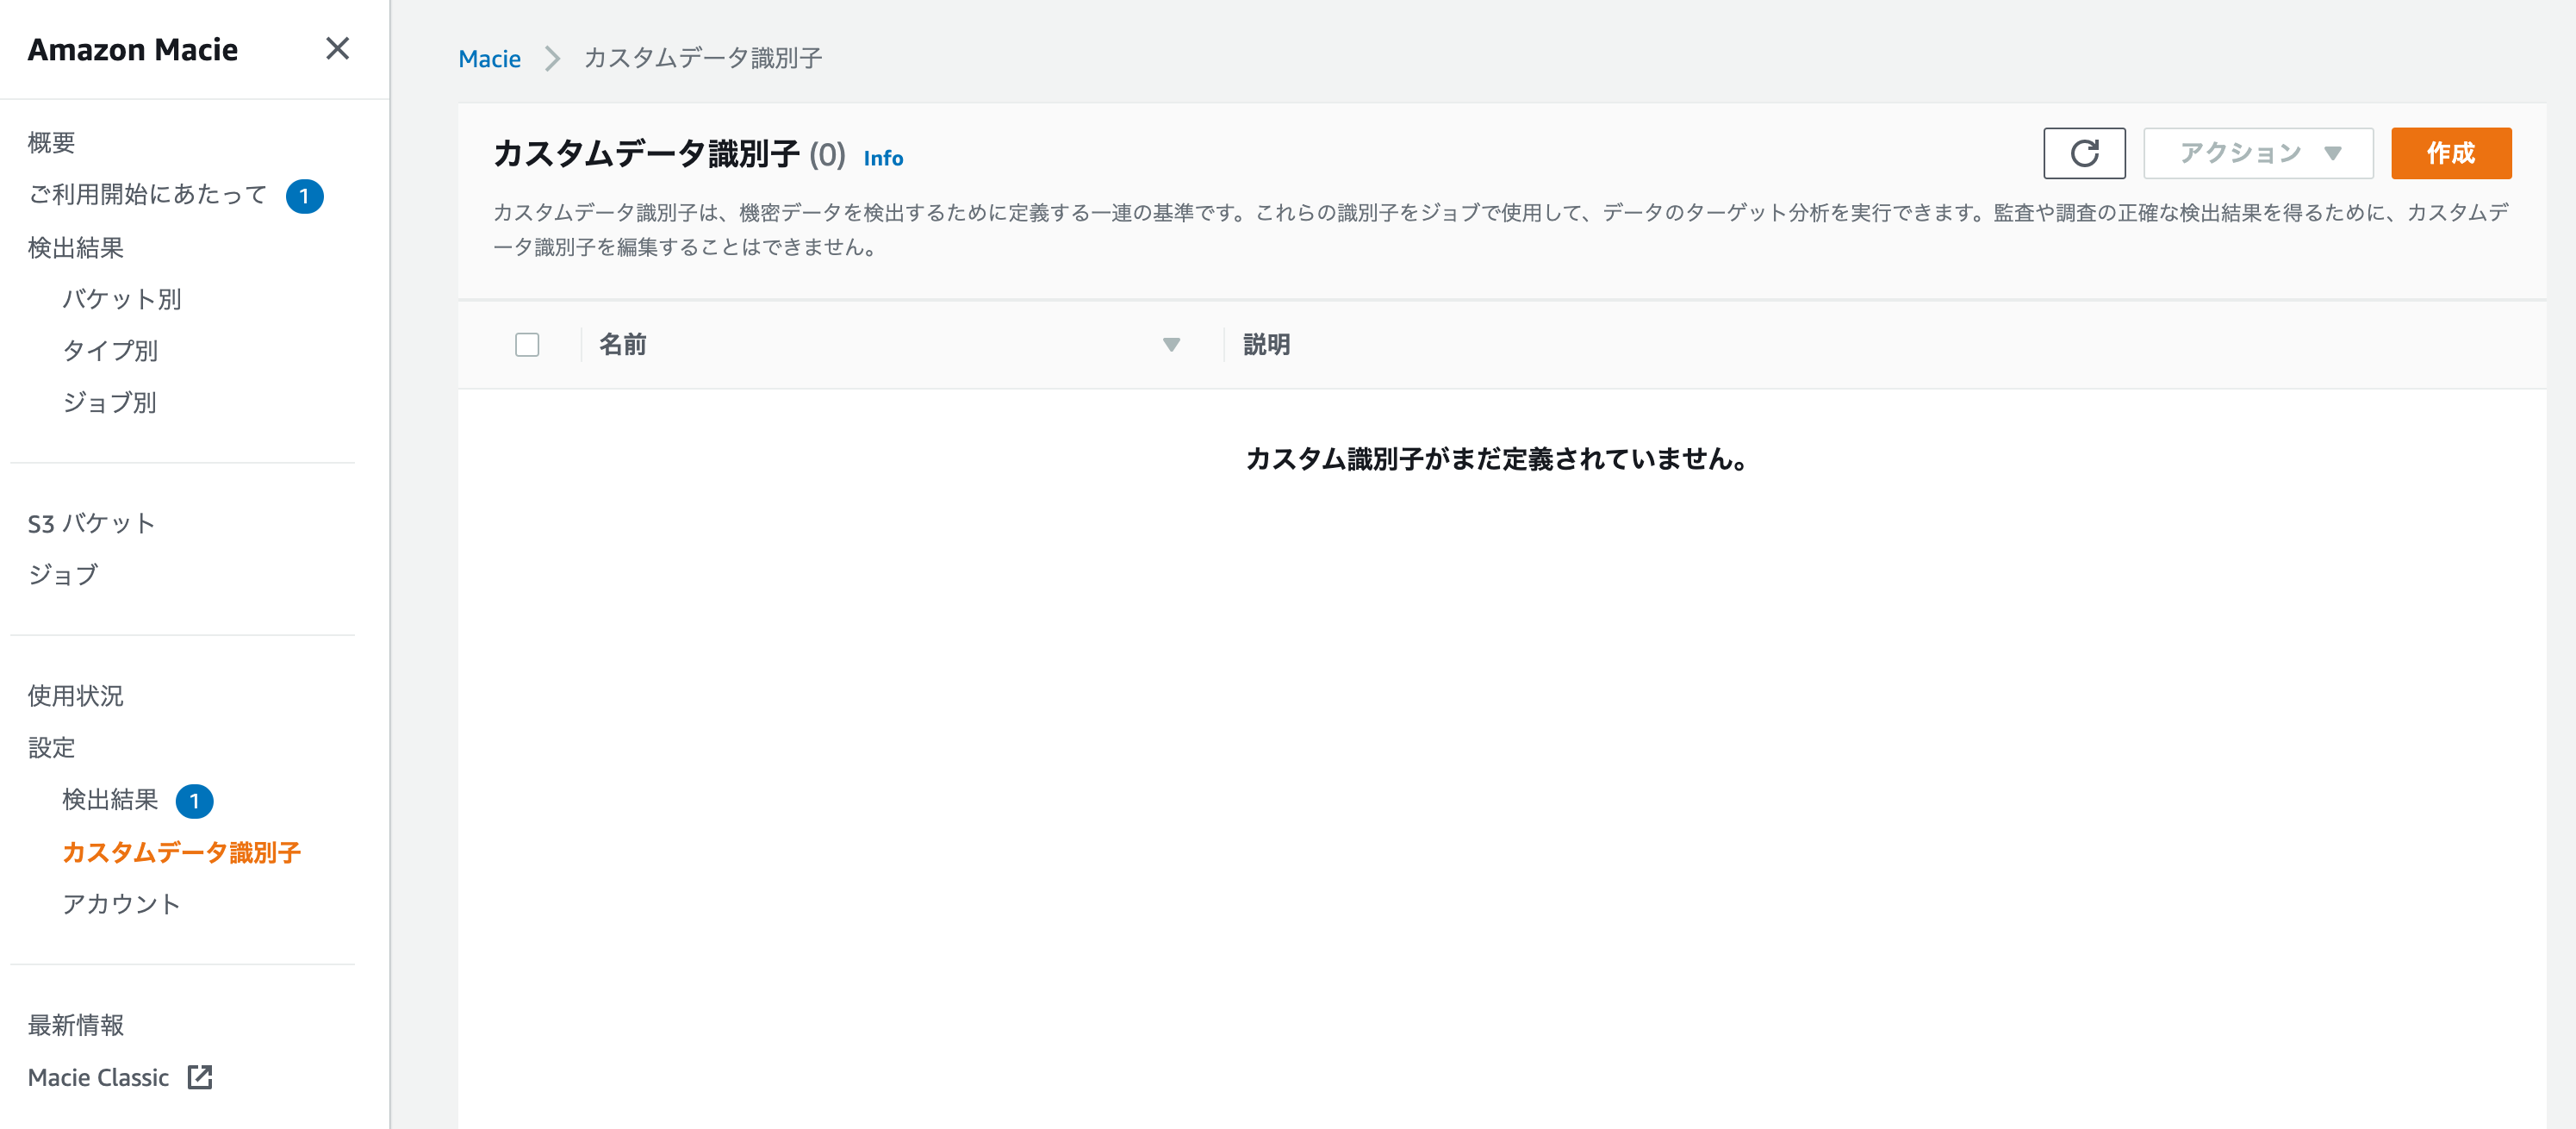Screen dimensions: 2576x1129
Task: Click the 作成 button
Action: coord(2450,153)
